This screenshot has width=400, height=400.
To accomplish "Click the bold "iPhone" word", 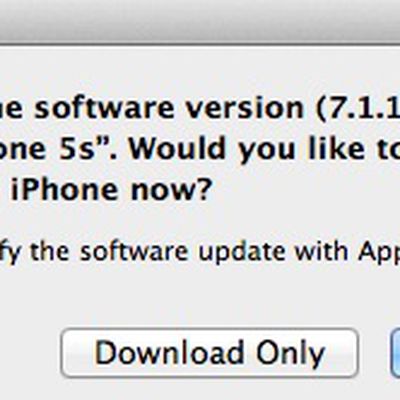I will coord(64,189).
